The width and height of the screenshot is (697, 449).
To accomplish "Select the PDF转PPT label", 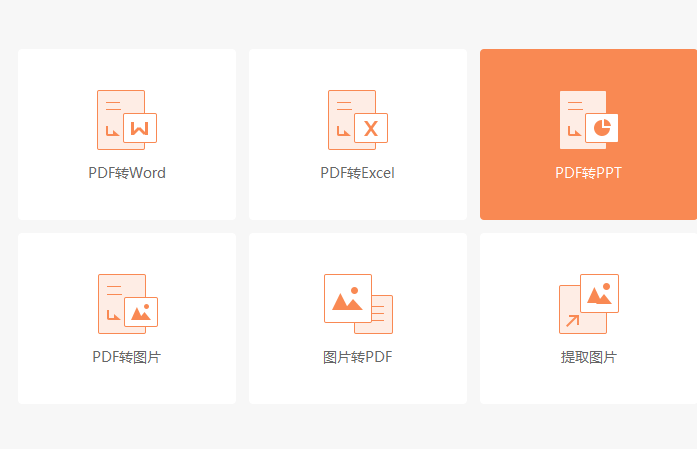I will pyautogui.click(x=589, y=173).
